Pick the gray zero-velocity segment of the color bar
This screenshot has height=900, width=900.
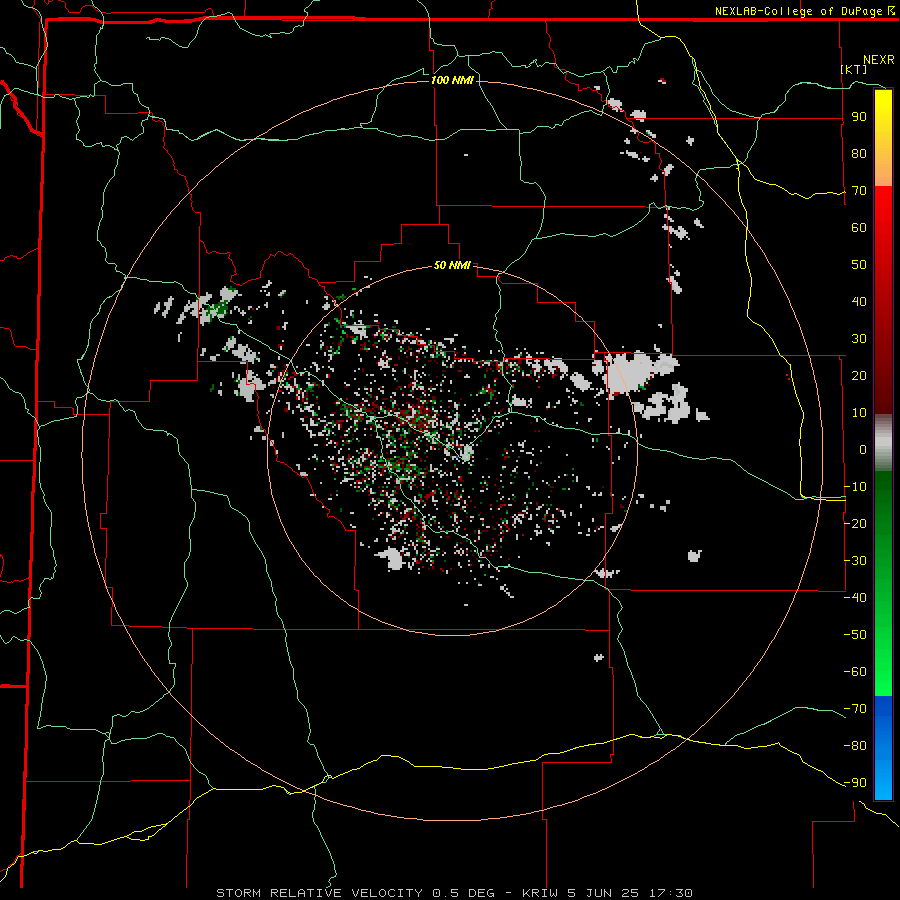pyautogui.click(x=883, y=443)
